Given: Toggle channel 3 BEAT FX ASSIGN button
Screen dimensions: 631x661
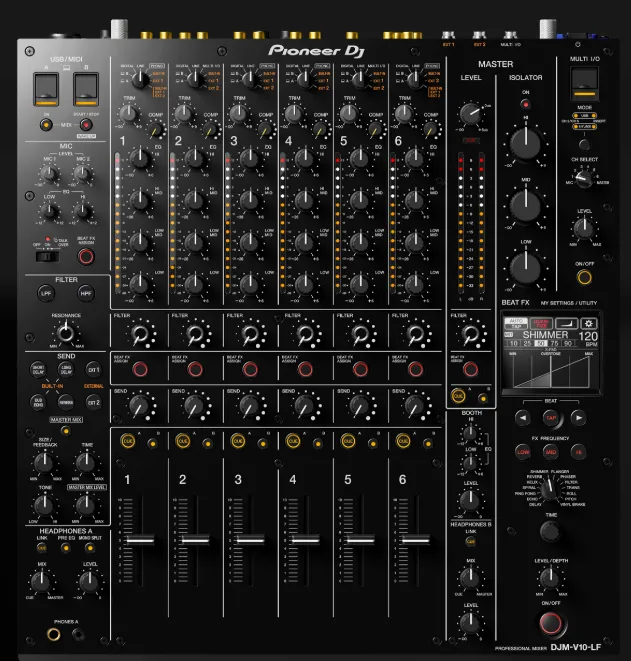Looking at the screenshot, I should tap(250, 369).
